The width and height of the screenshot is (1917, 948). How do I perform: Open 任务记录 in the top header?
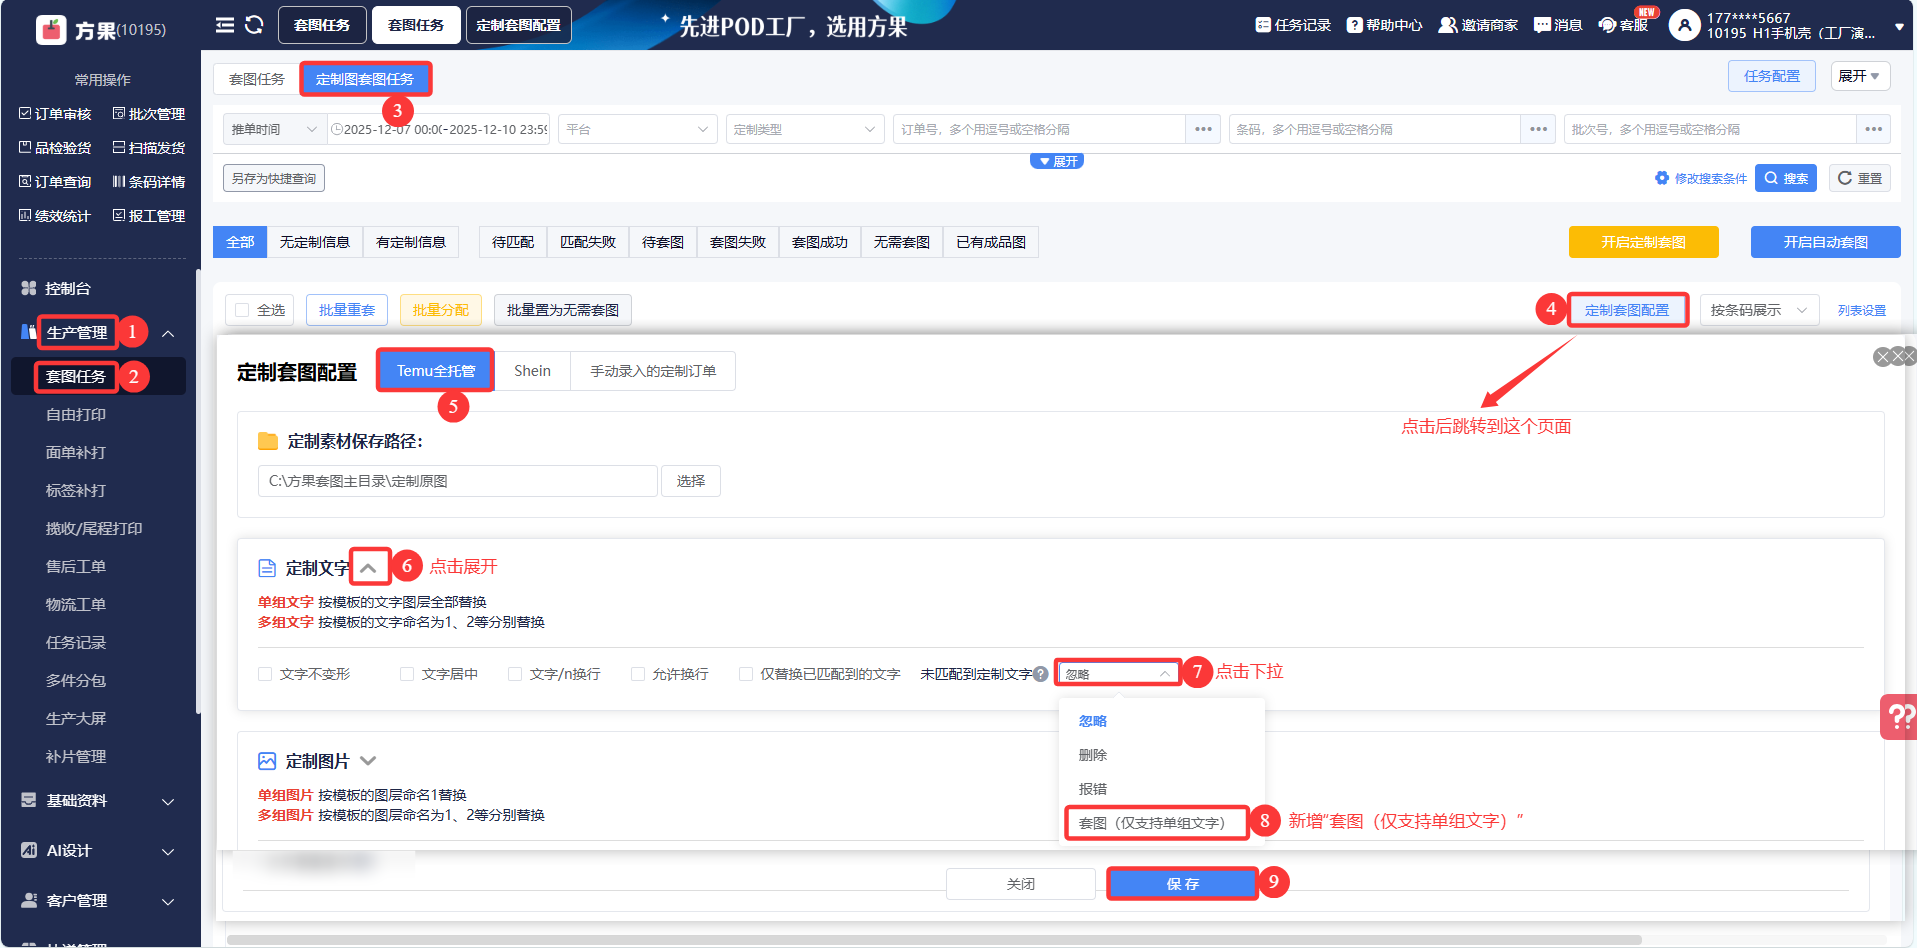1293,25
